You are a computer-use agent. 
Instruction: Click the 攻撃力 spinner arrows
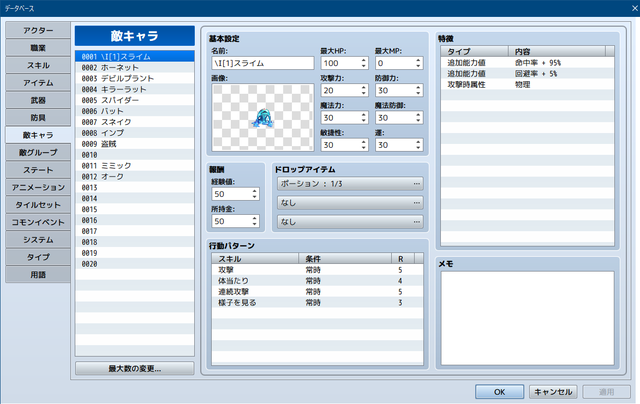pos(363,91)
